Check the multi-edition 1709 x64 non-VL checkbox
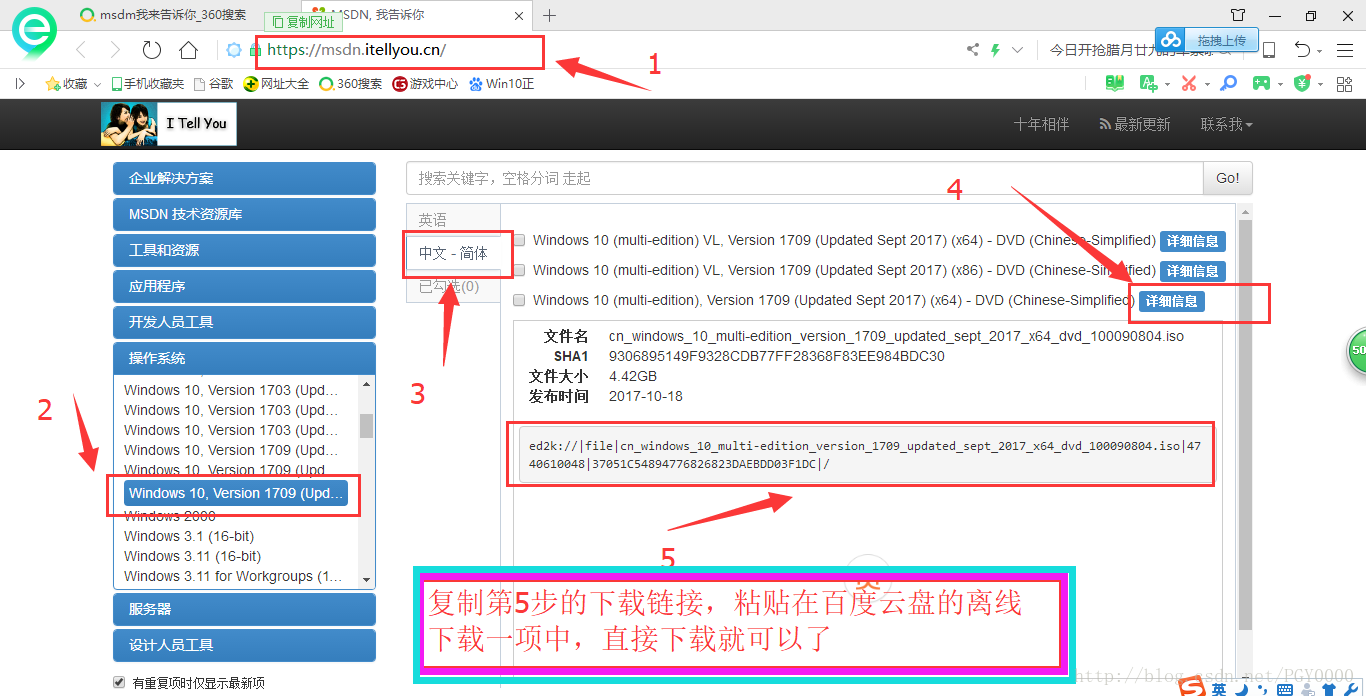Screen dimensions: 1366x696 519,300
